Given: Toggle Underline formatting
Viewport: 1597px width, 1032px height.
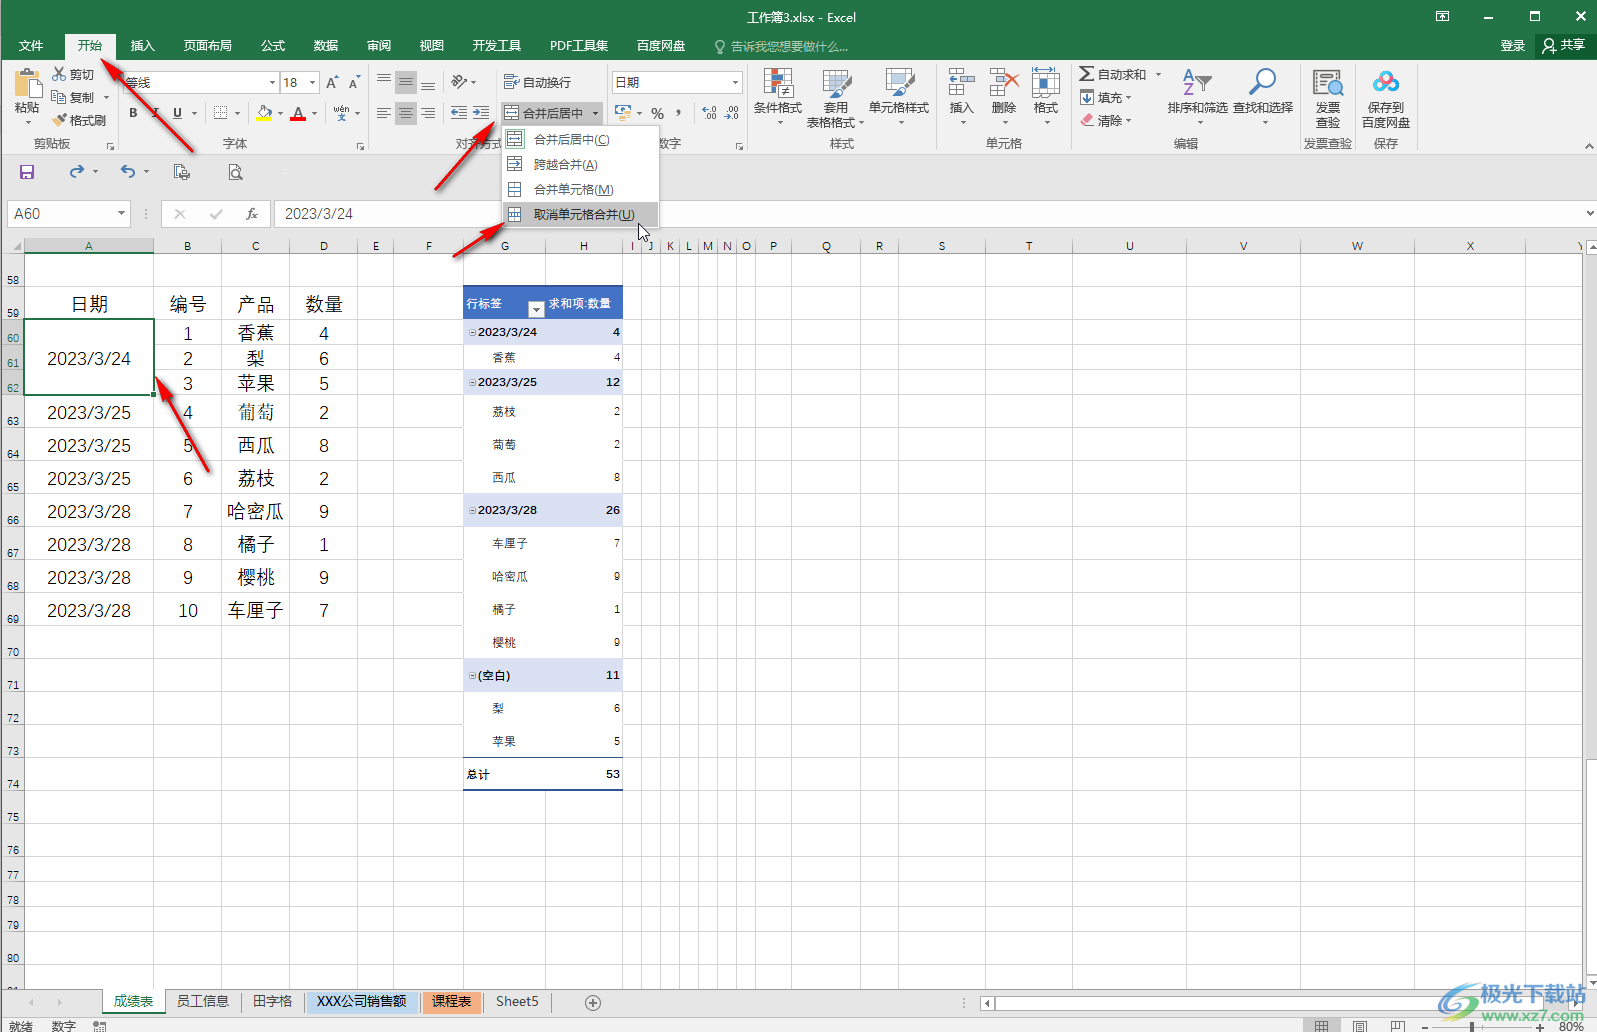Looking at the screenshot, I should (x=178, y=113).
